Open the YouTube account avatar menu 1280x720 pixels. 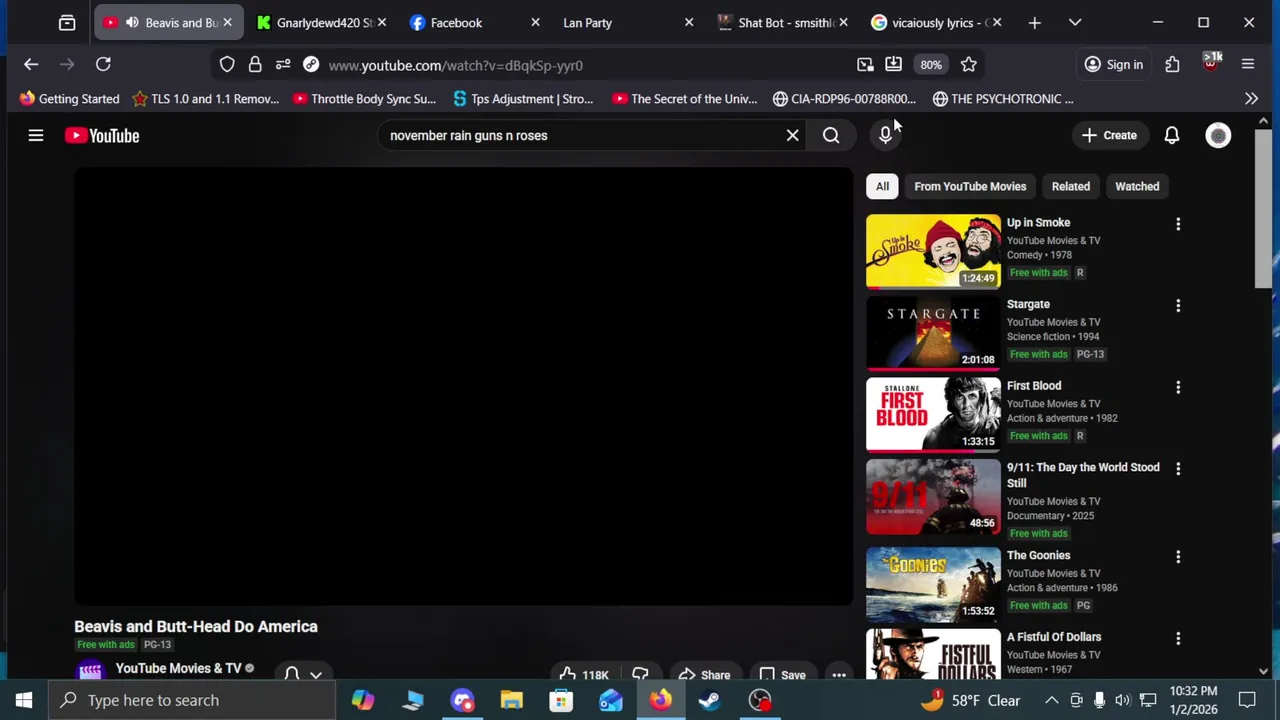tap(1218, 135)
